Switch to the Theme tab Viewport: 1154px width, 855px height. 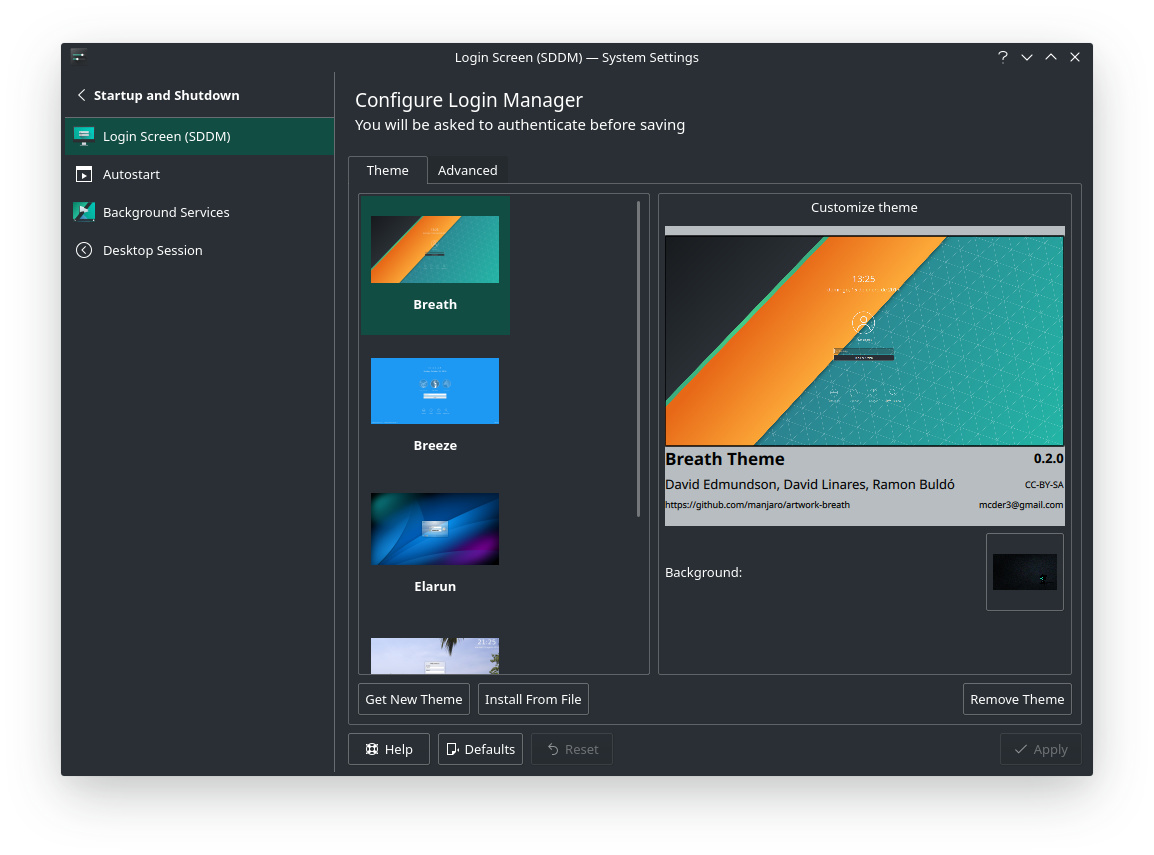[387, 170]
